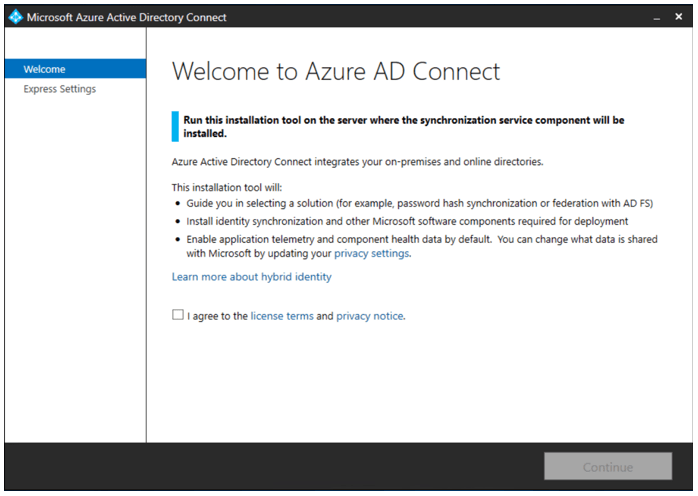
Task: Click the Welcome to Azure AD Connect heading
Action: (x=336, y=72)
